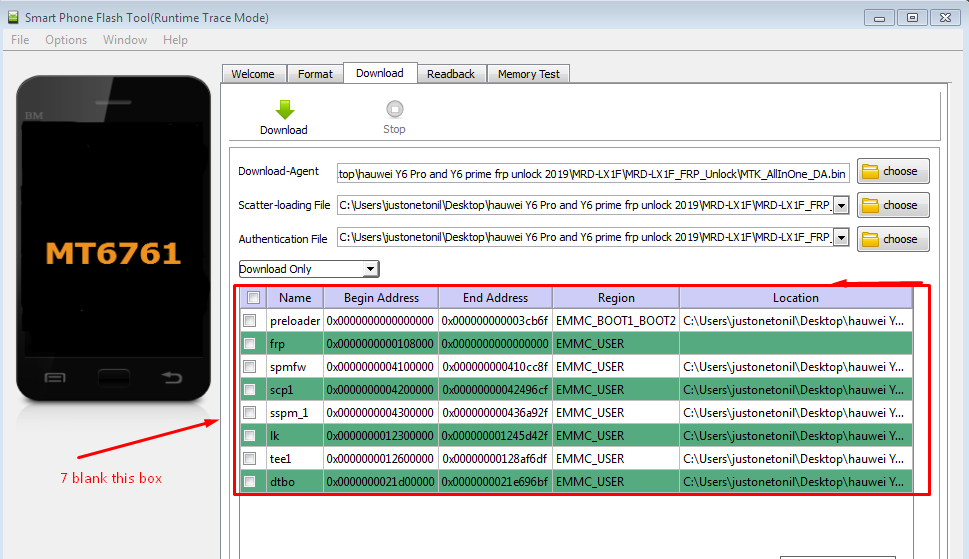Open the Options menu
The width and height of the screenshot is (969, 559).
pyautogui.click(x=66, y=40)
